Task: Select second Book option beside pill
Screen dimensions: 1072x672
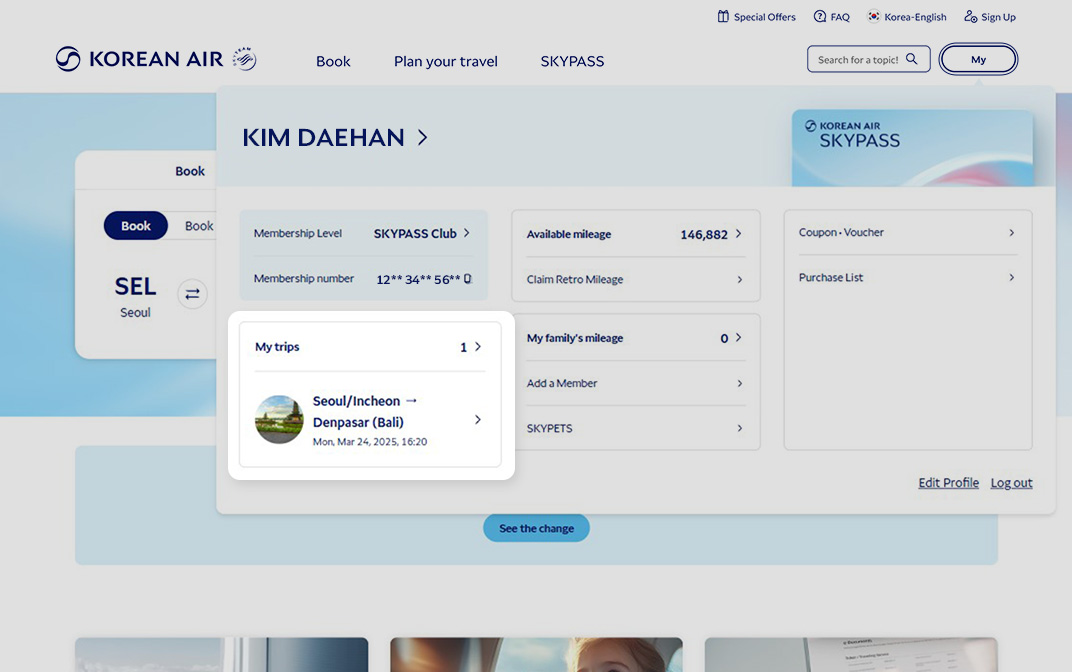Action: coord(199,226)
